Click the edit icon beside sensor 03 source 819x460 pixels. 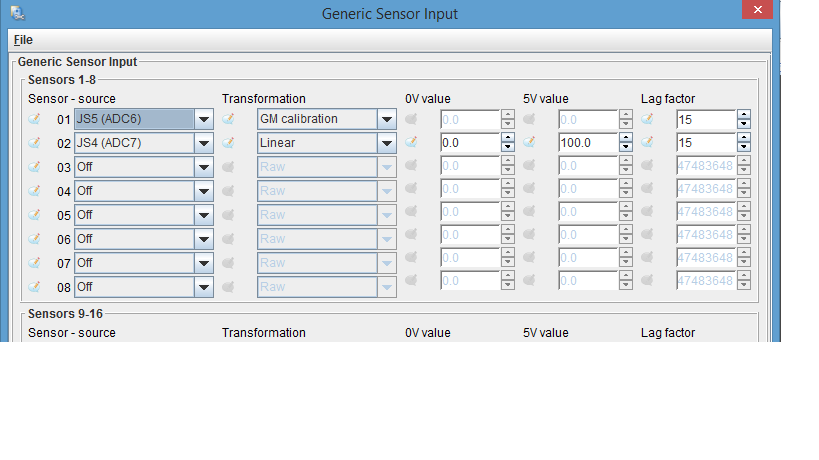click(x=34, y=166)
